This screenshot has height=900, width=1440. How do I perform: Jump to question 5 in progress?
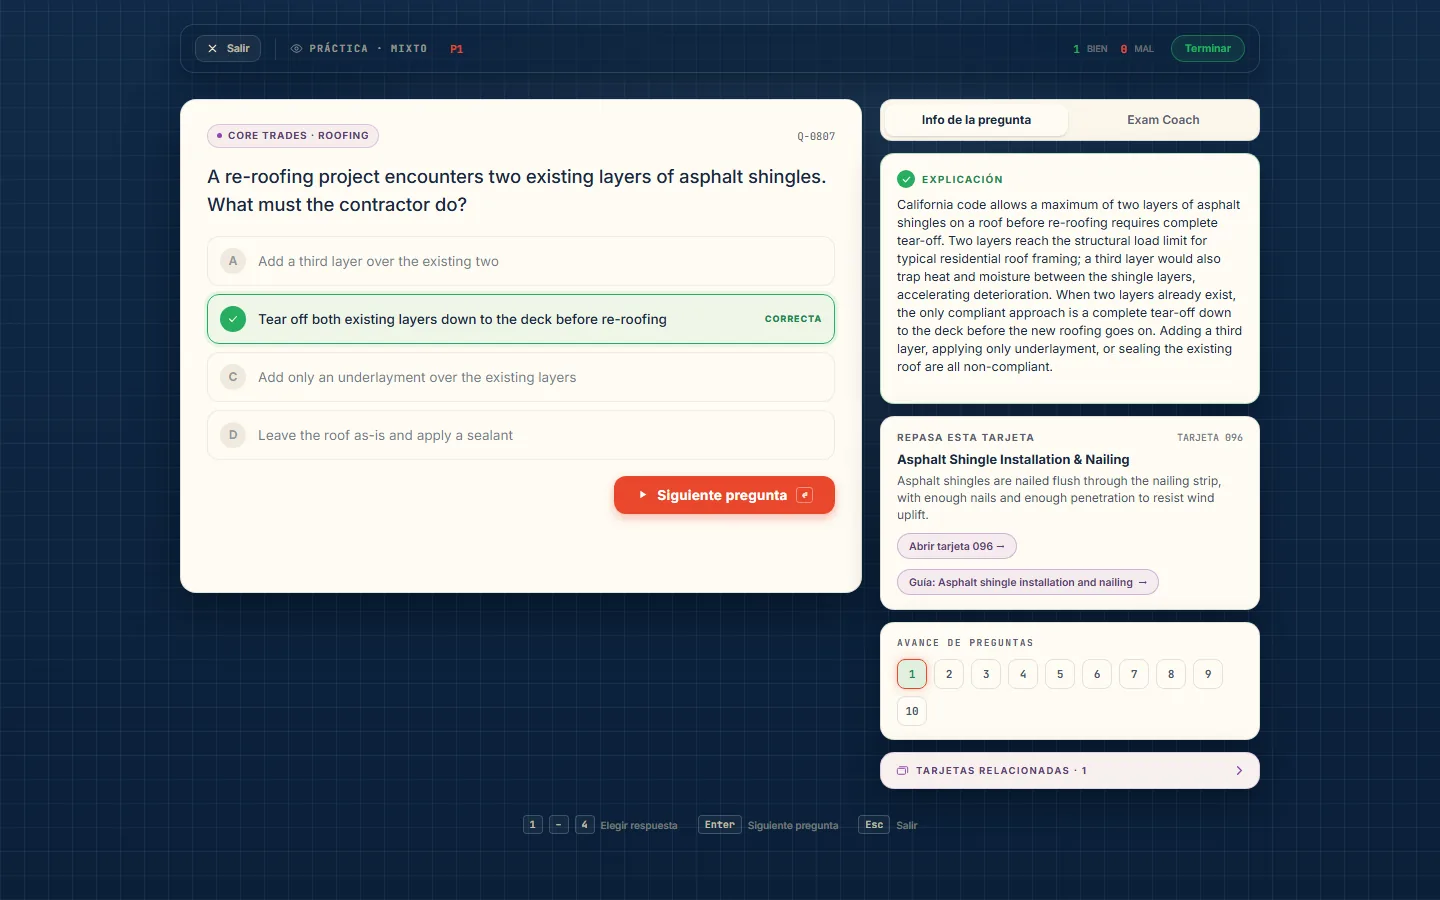(x=1060, y=674)
